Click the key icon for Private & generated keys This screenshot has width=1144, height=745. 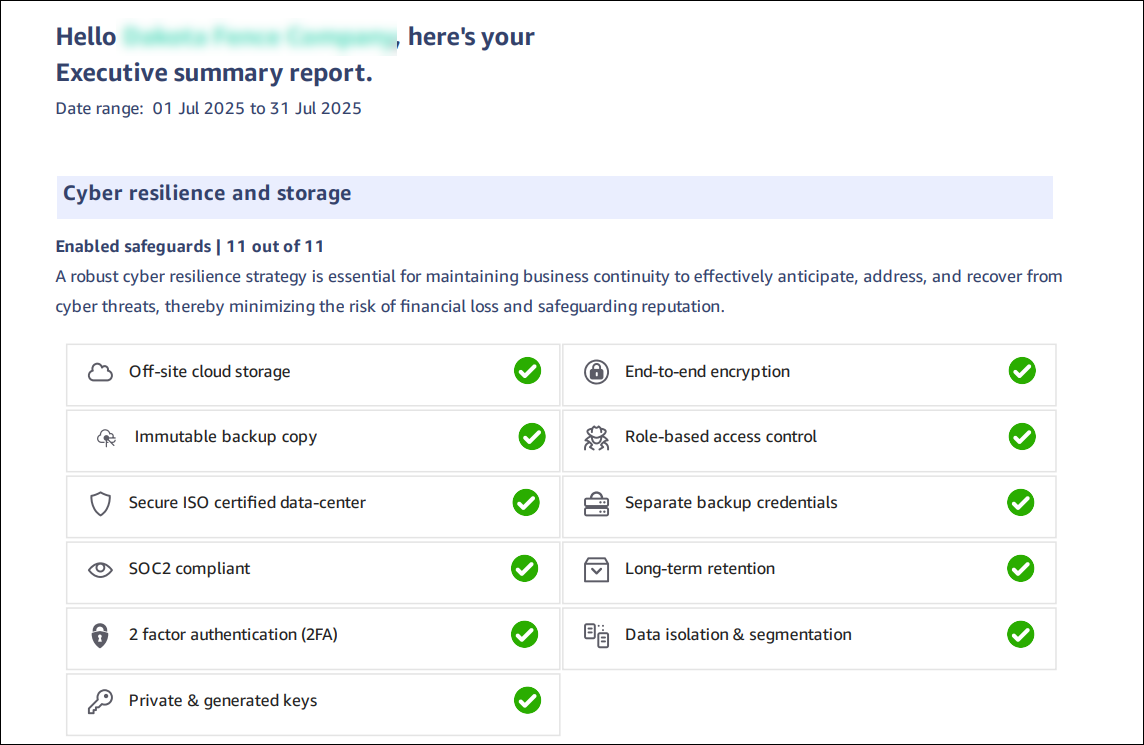click(x=100, y=701)
